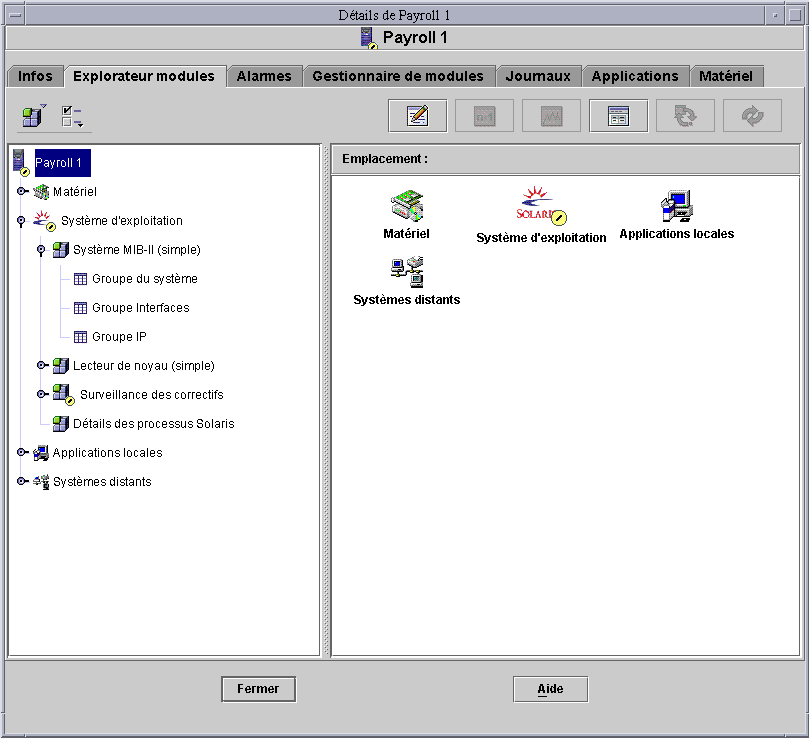Click the Fermer button
The width and height of the screenshot is (809, 738).
point(258,689)
